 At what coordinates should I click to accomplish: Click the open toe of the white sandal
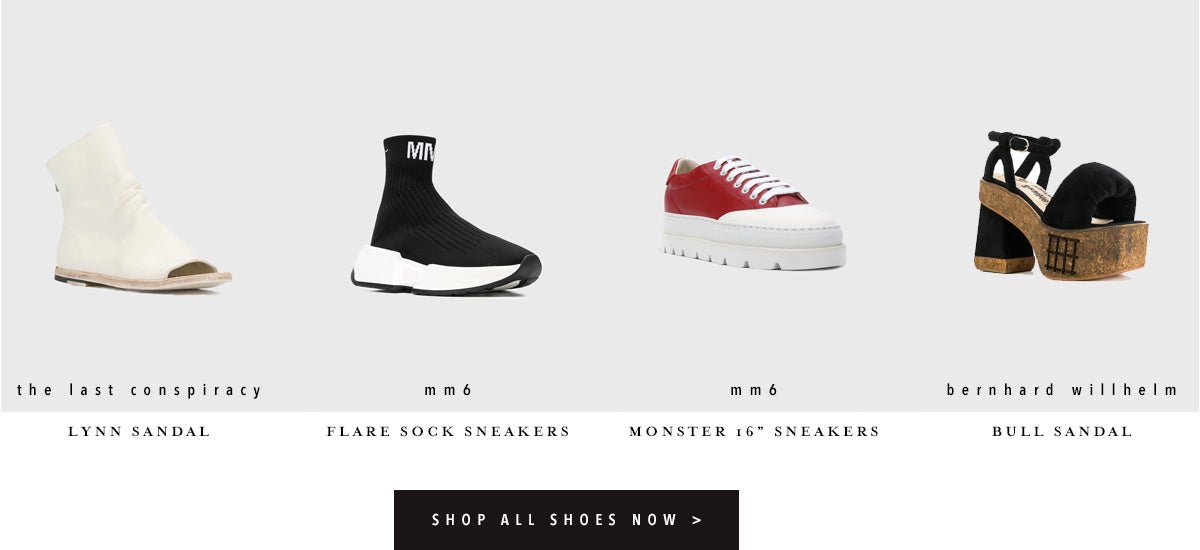tap(193, 267)
